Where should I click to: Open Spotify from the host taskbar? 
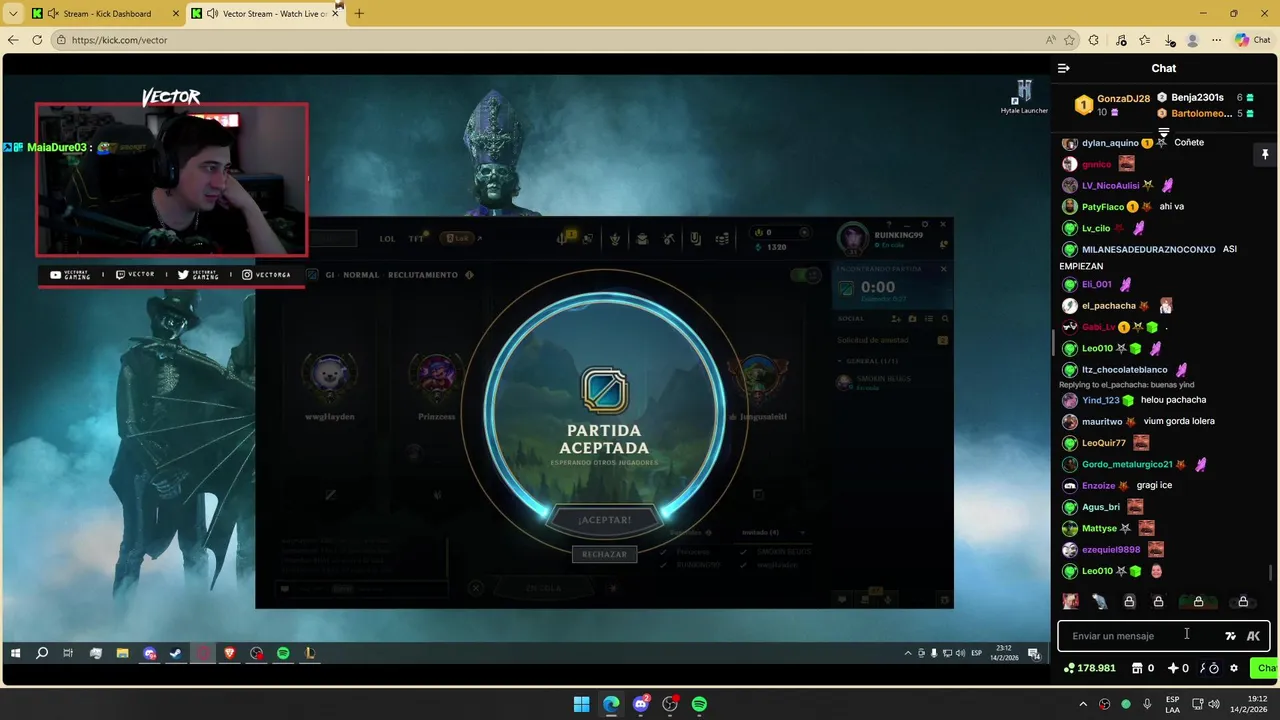coord(699,704)
